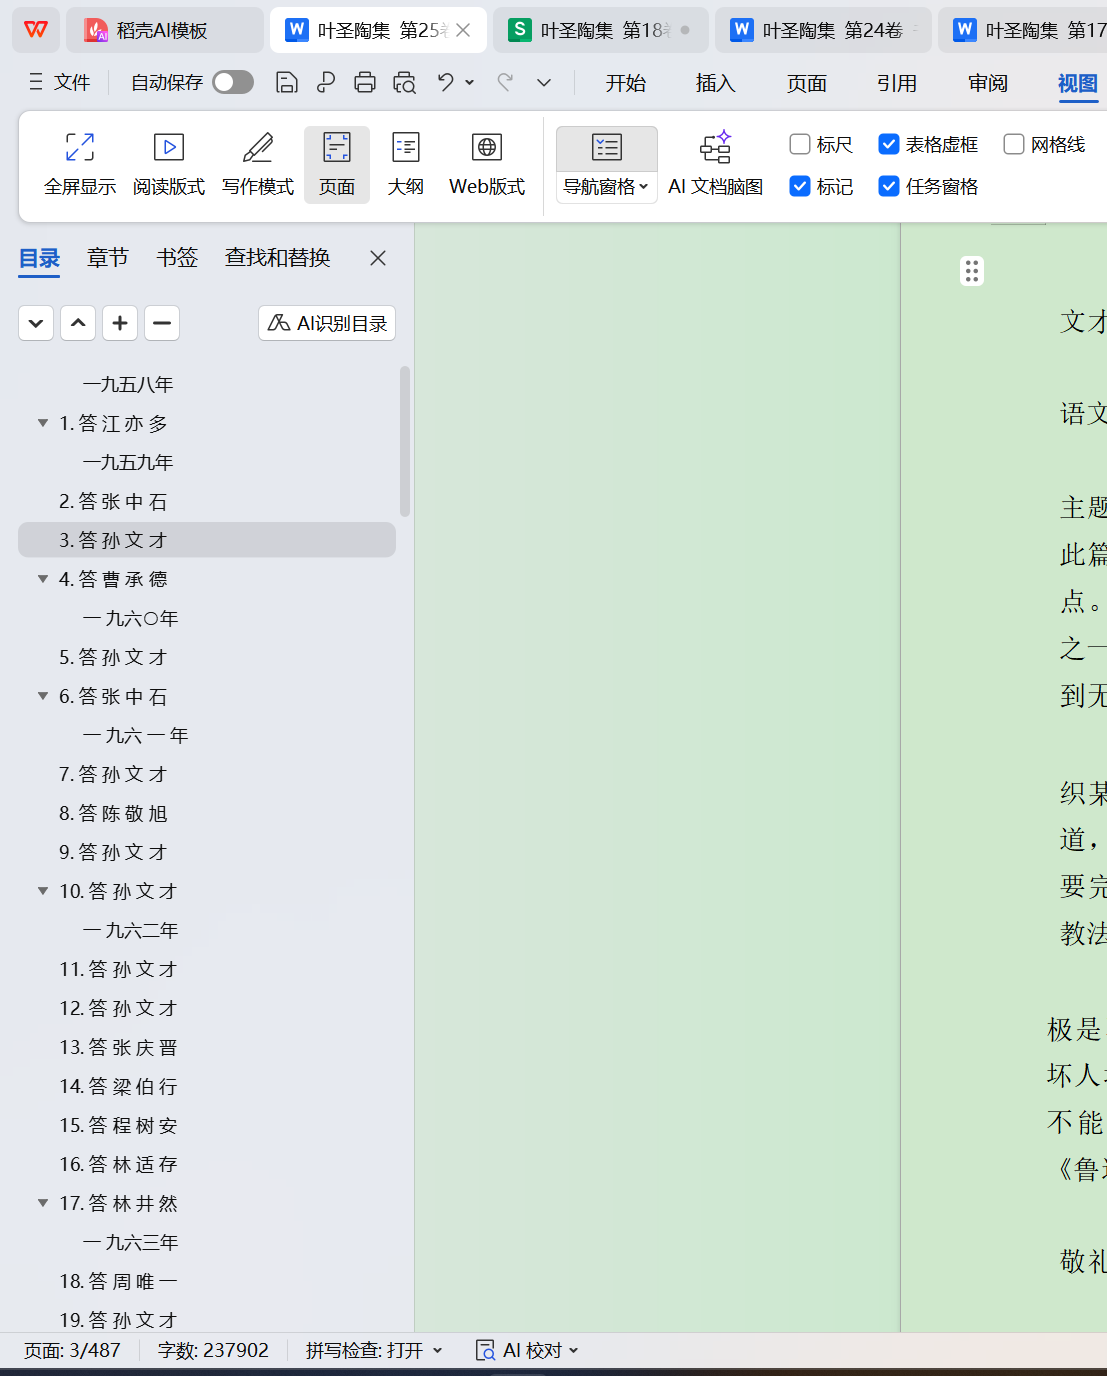Open the 插入 ribbon tab
Screen dimensions: 1107x1376
tap(716, 83)
